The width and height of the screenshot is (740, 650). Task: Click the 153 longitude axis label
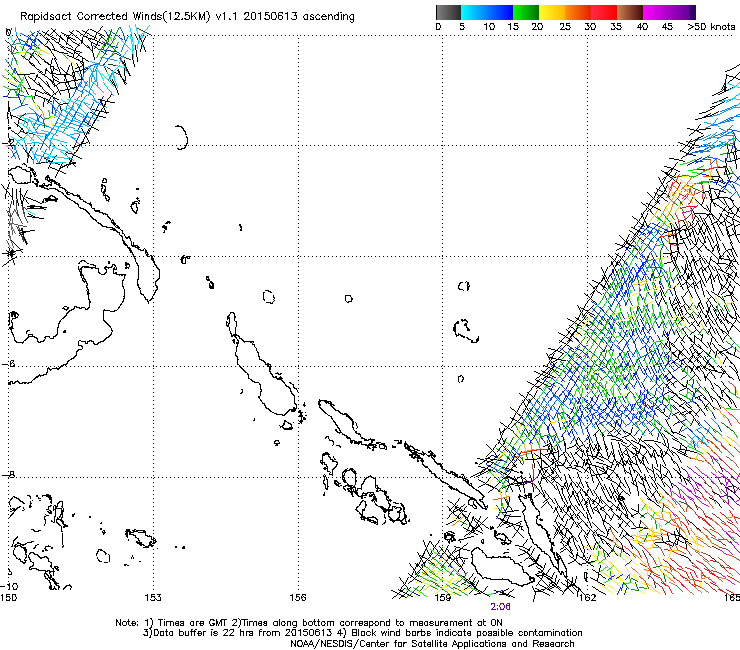tap(153, 598)
